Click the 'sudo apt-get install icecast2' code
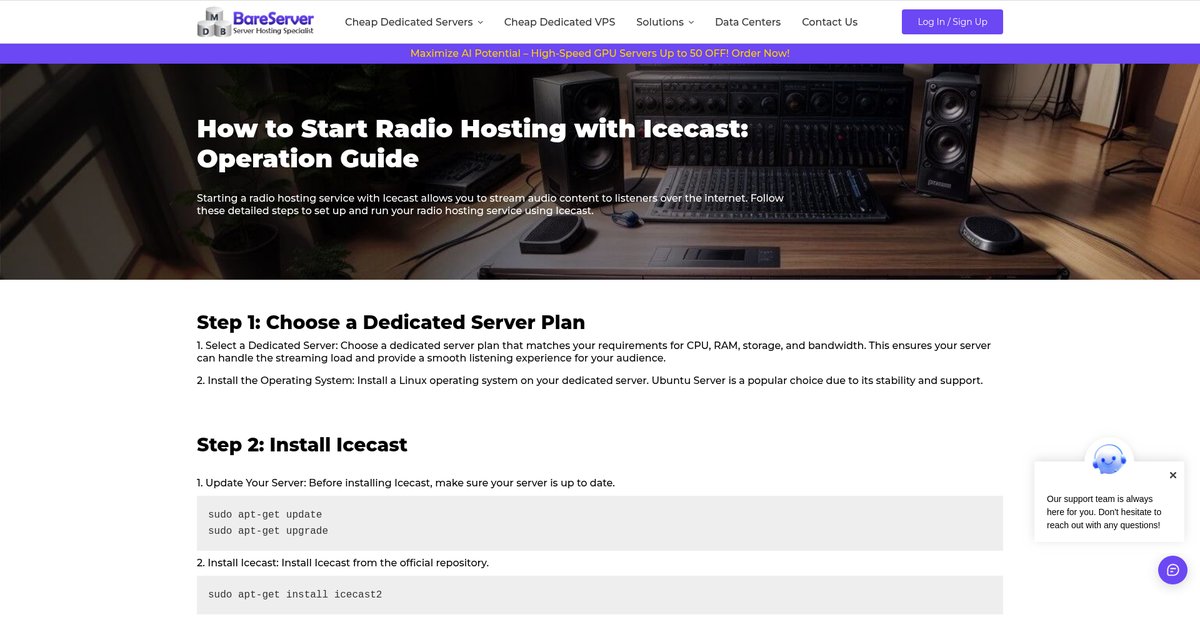This screenshot has height=620, width=1200. (x=295, y=594)
